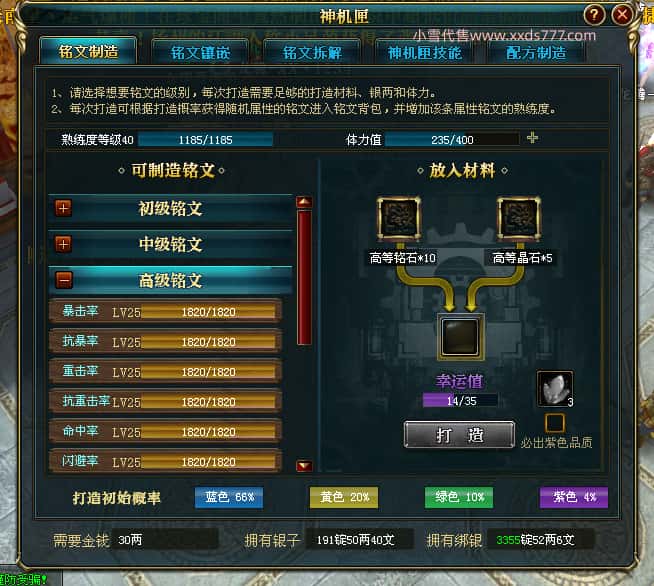Click the red list scrollbar thumb
Image resolution: width=654 pixels, height=586 pixels.
tap(304, 277)
